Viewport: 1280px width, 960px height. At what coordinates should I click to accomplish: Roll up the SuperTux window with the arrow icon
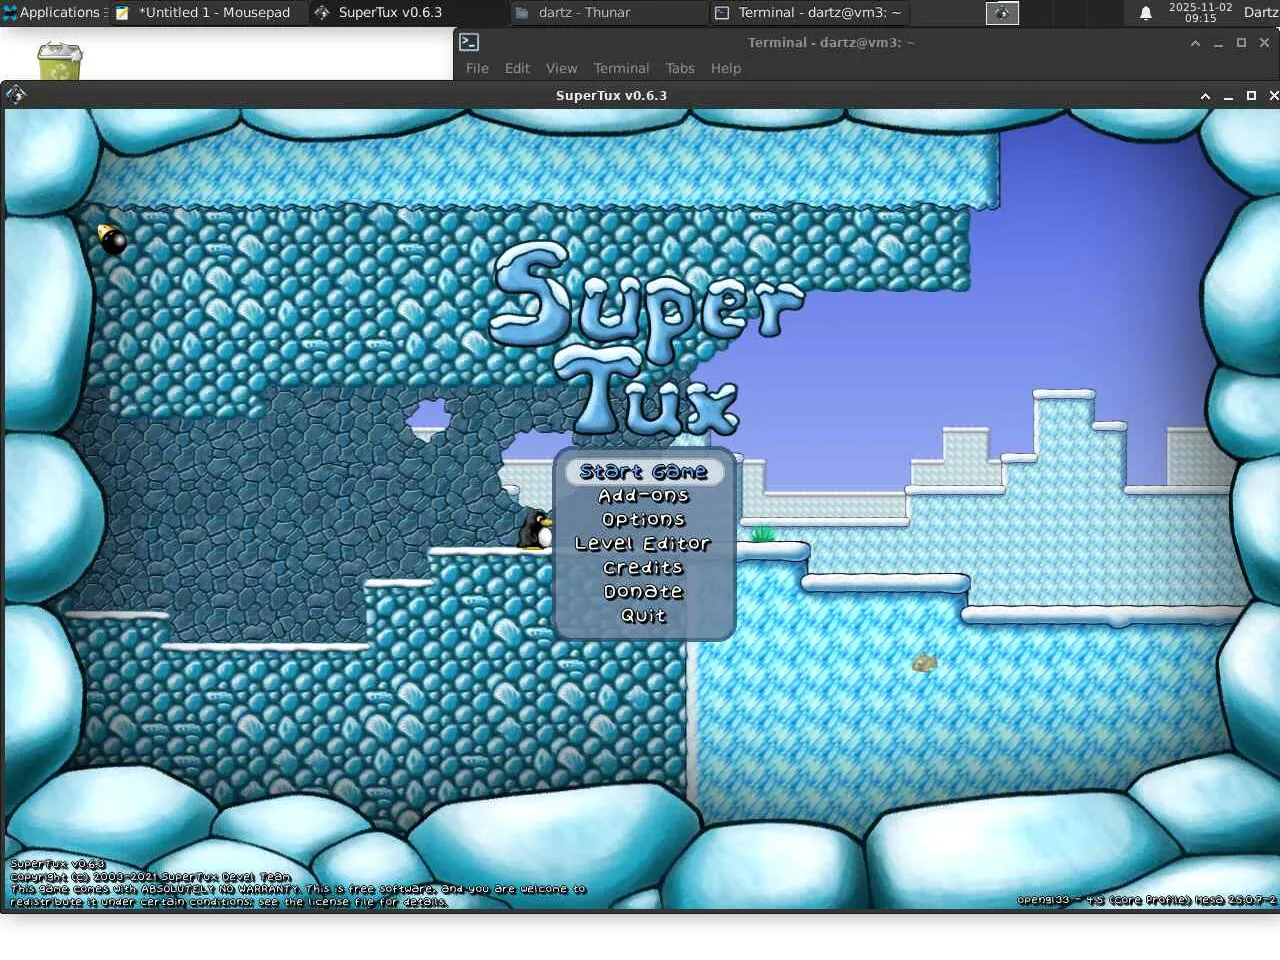point(1205,96)
